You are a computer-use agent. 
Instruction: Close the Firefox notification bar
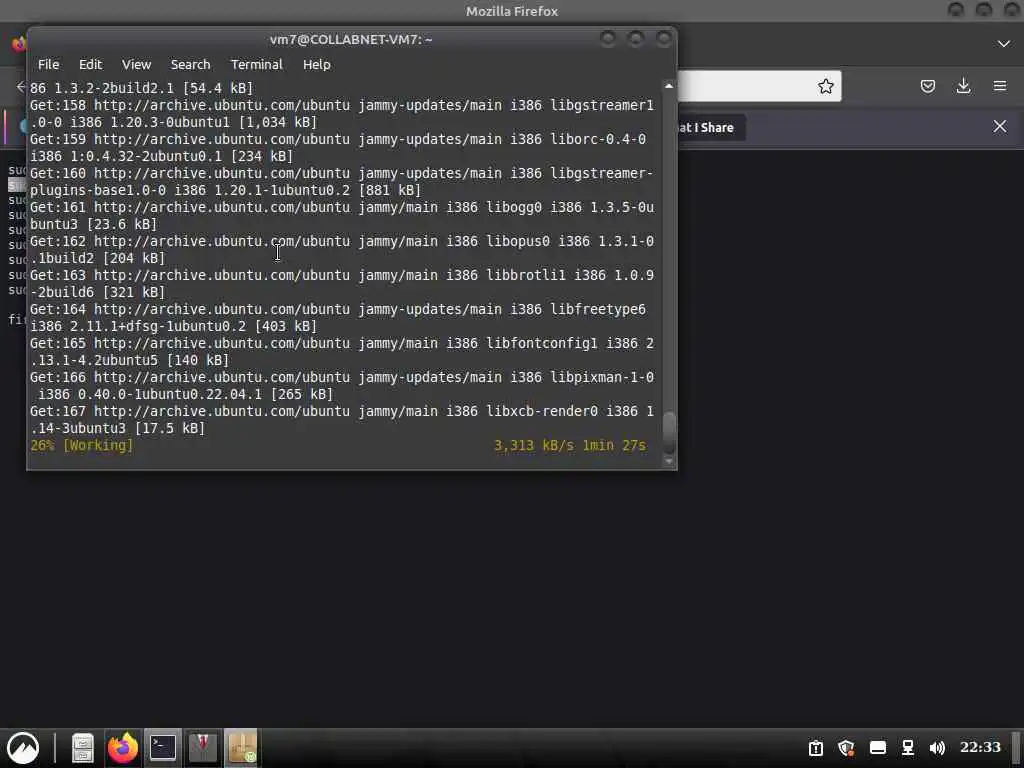point(1000,127)
